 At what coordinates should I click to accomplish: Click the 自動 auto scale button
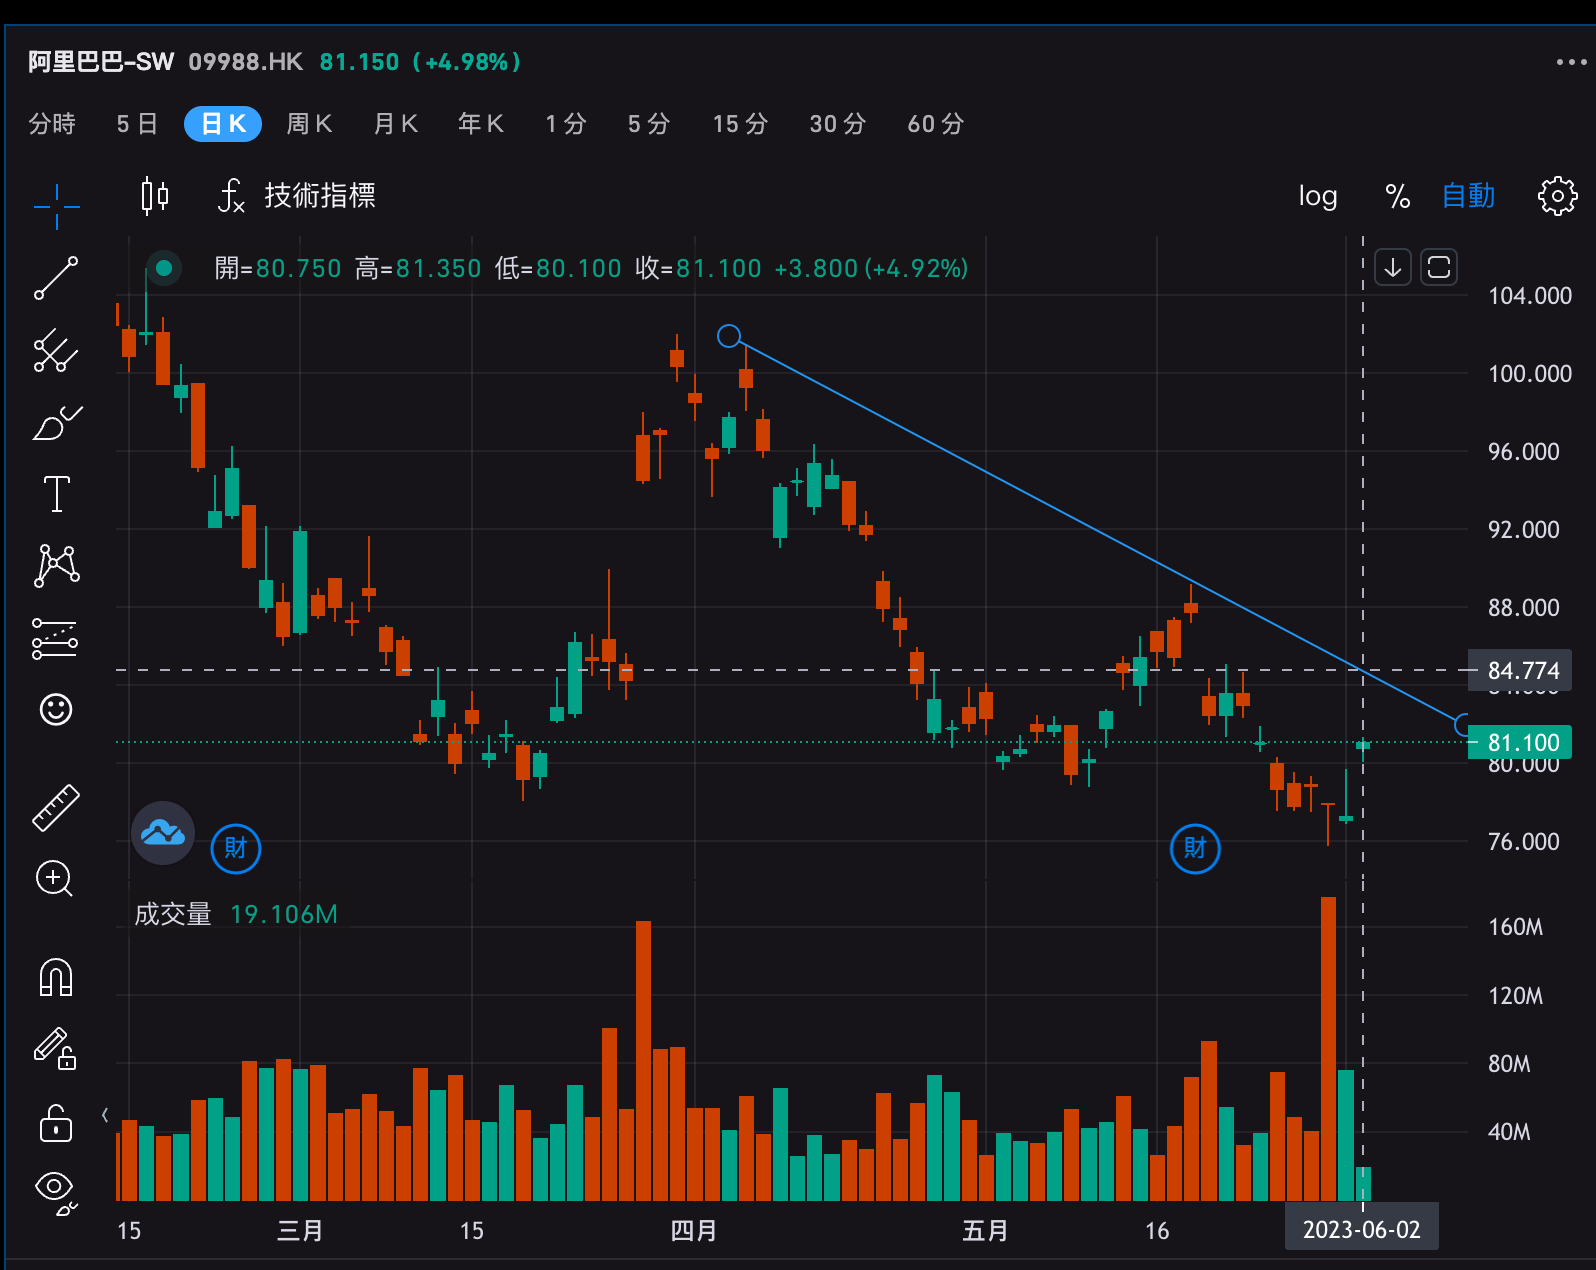point(1468,196)
